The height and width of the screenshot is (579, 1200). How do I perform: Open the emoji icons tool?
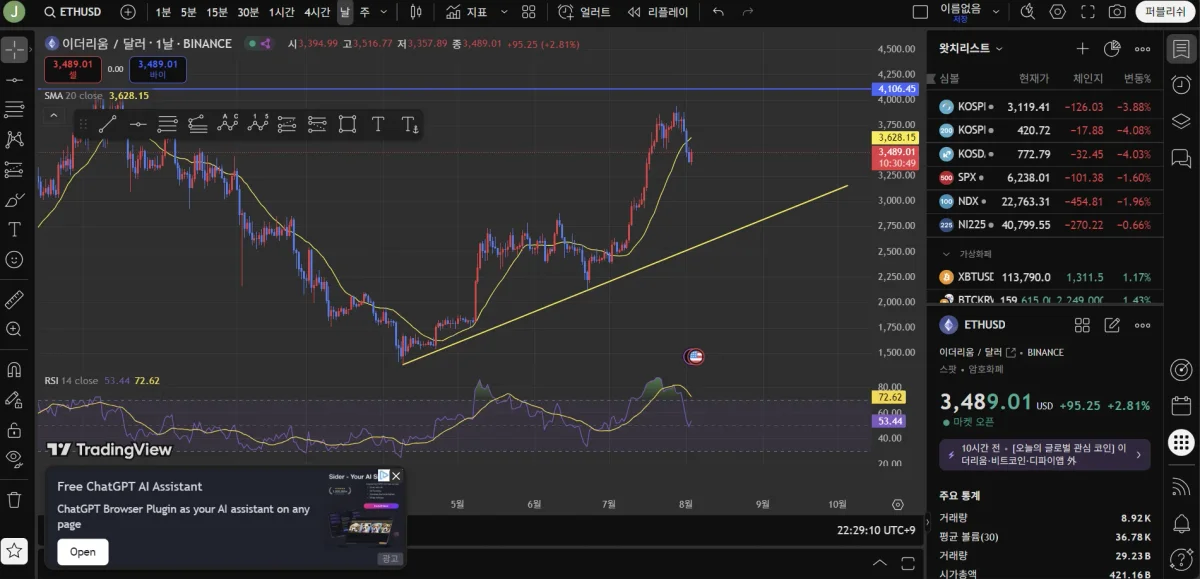pyautogui.click(x=14, y=259)
